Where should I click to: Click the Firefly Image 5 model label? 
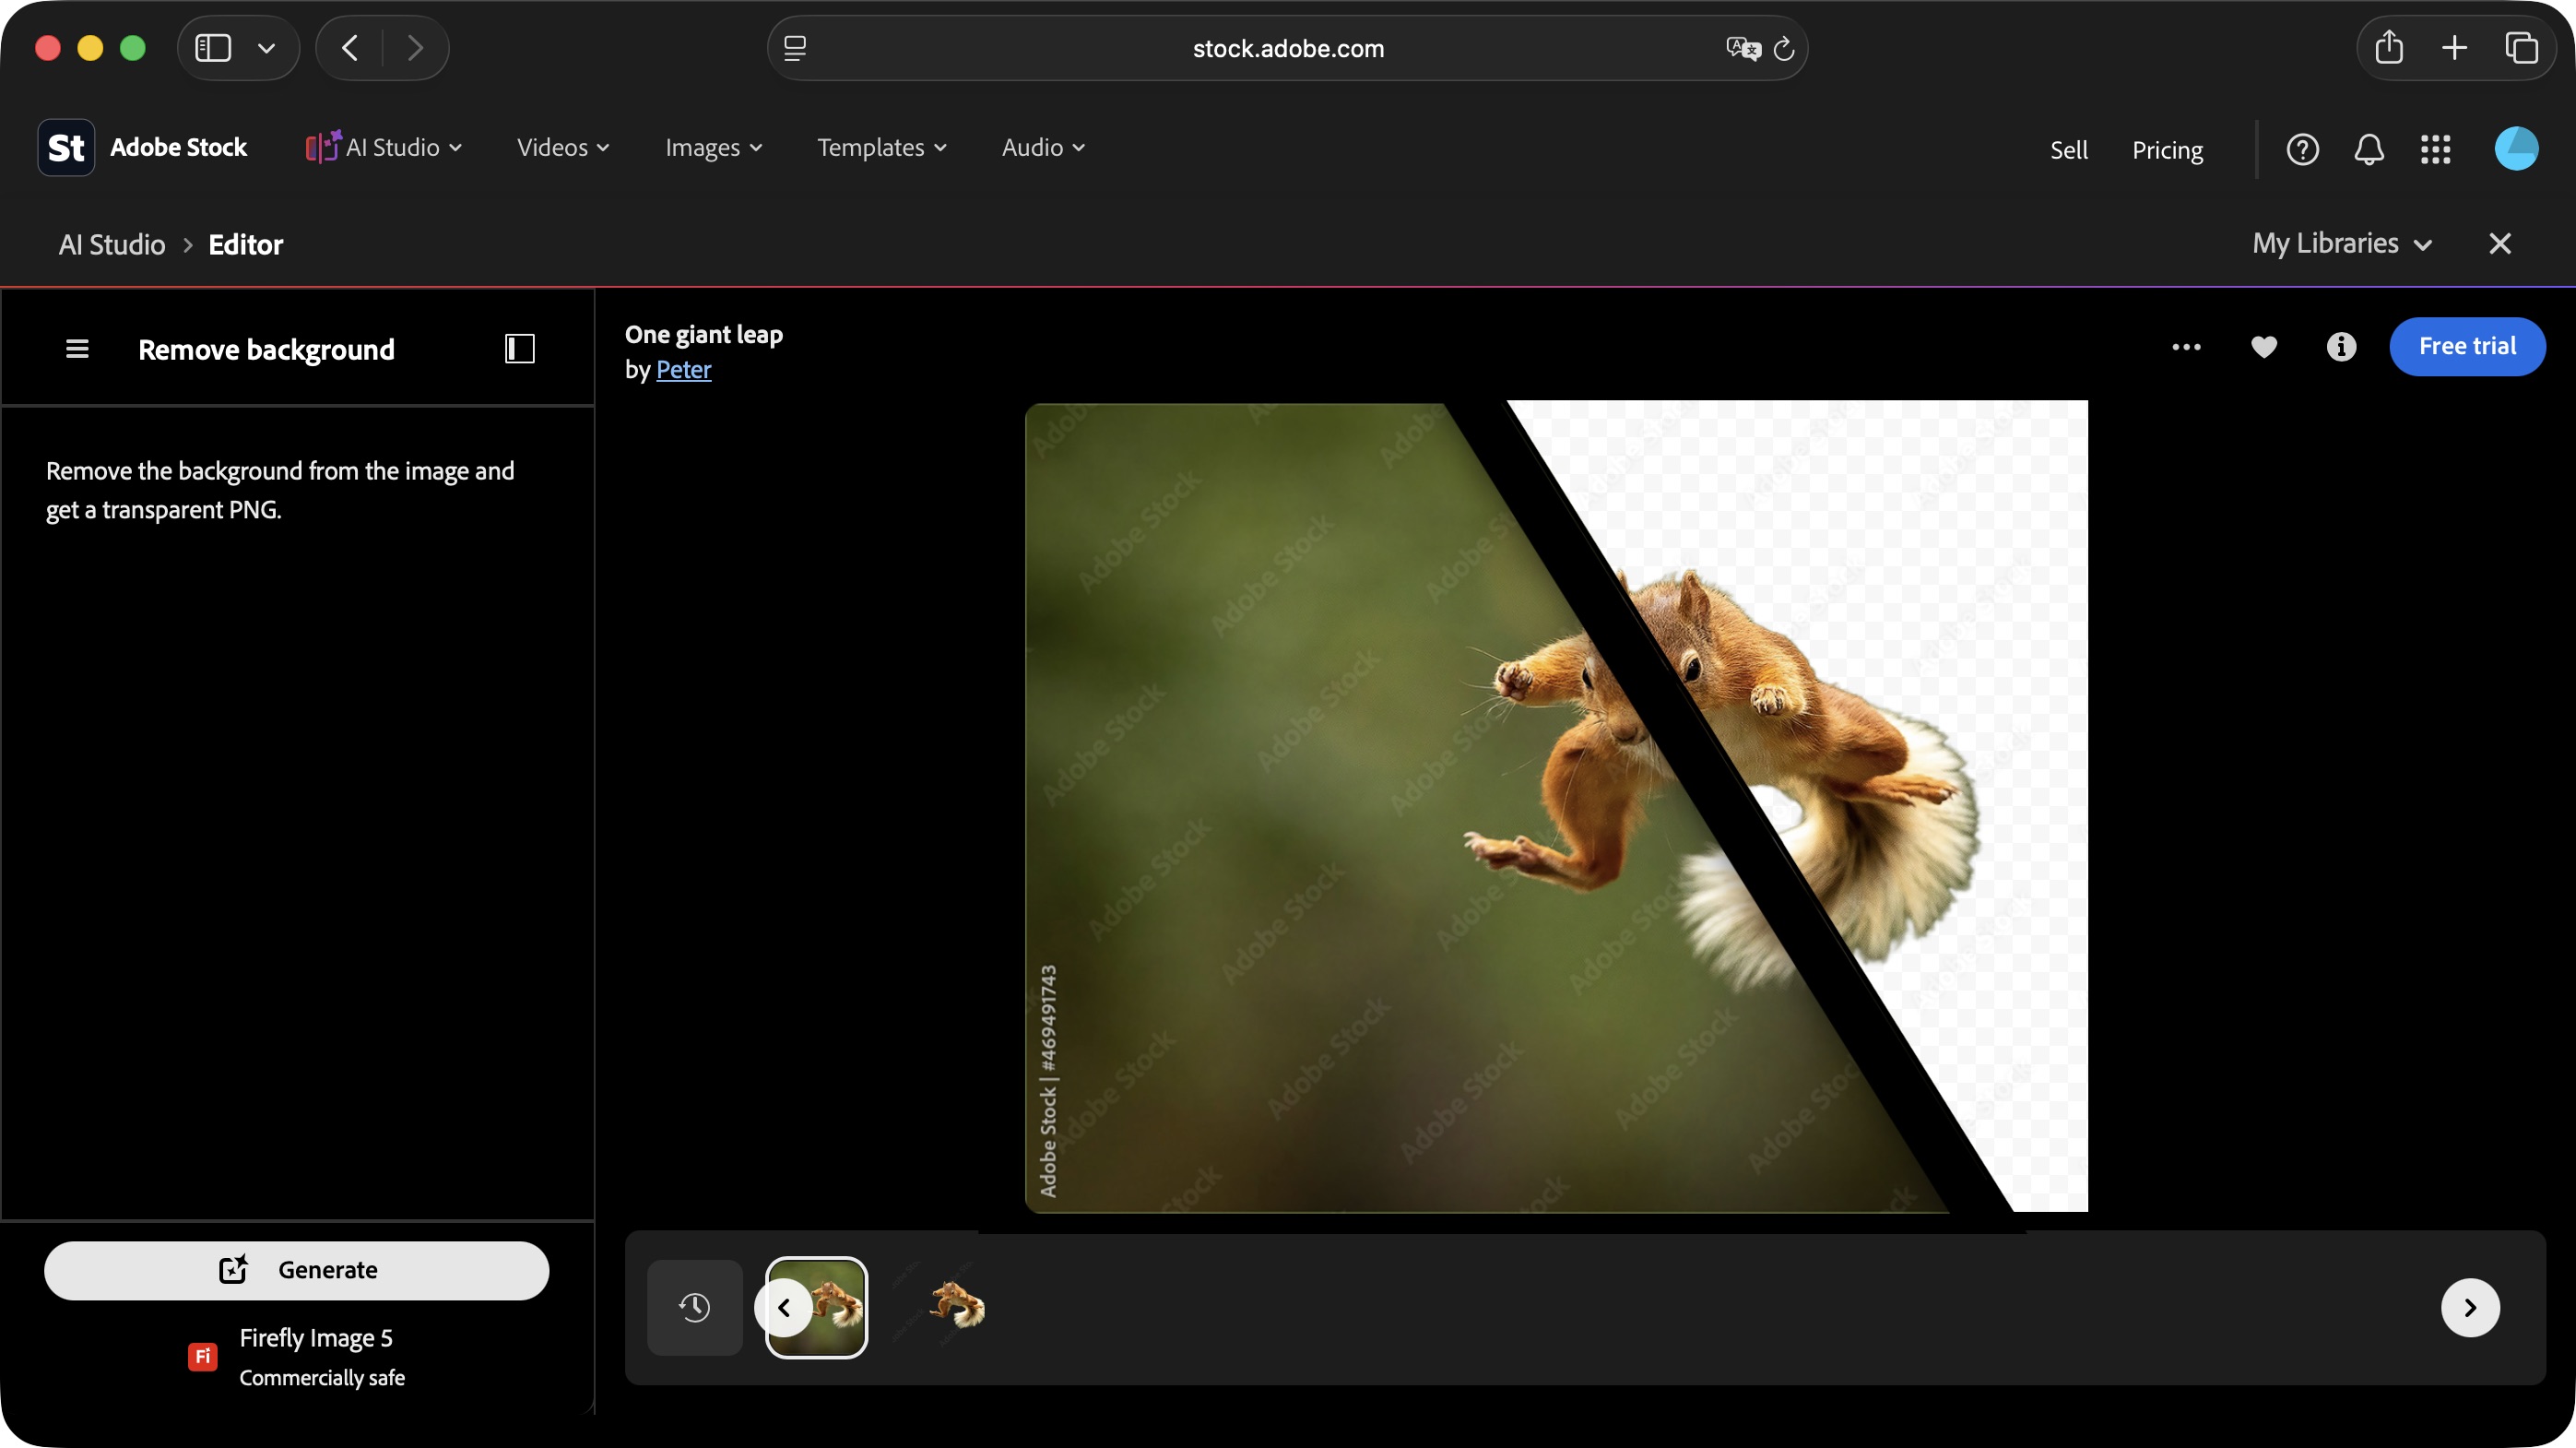pyautogui.click(x=316, y=1338)
